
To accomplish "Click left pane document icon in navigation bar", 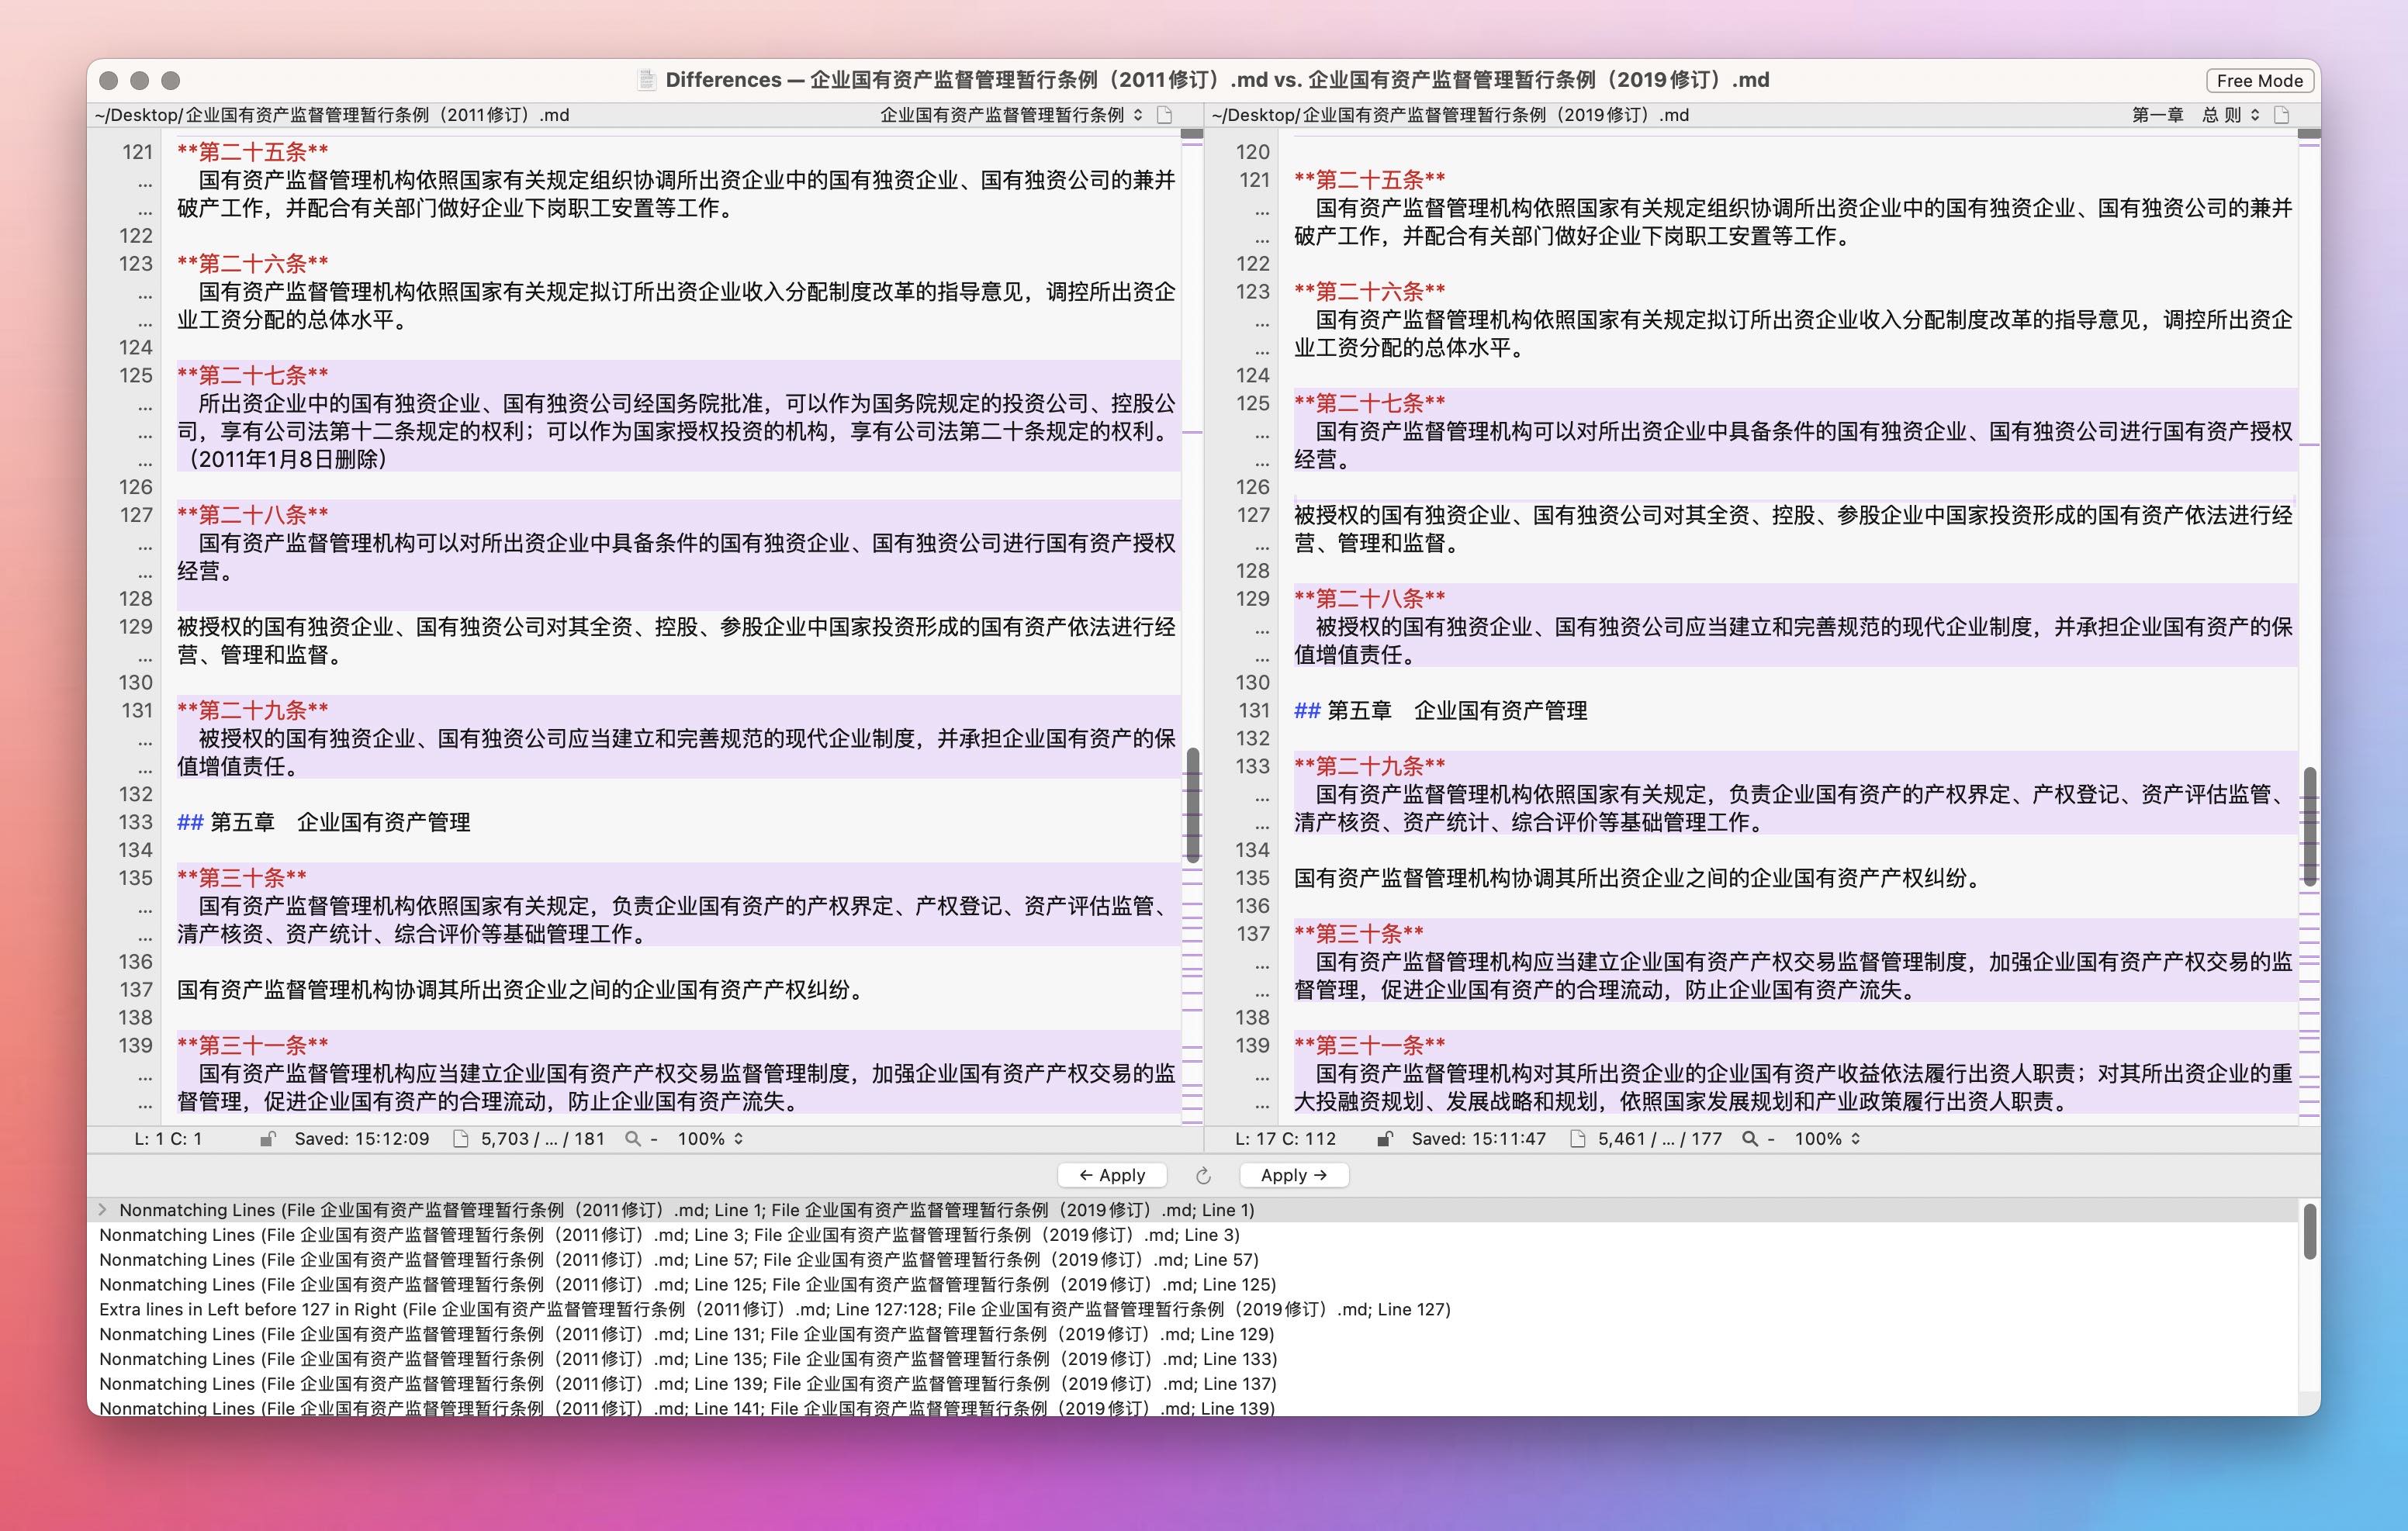I will pos(1164,115).
